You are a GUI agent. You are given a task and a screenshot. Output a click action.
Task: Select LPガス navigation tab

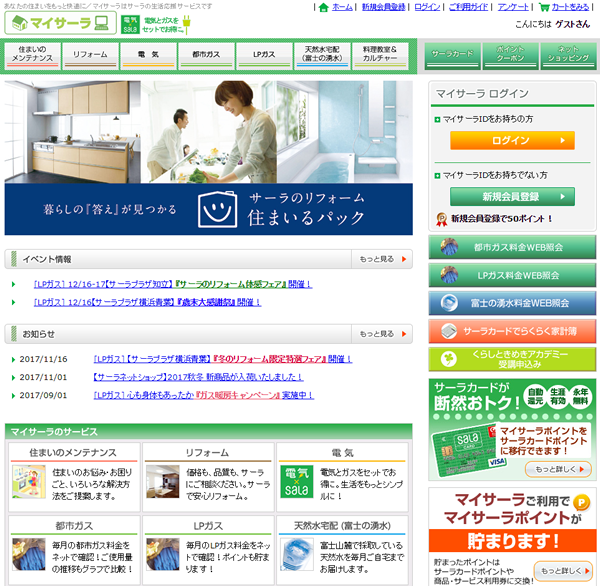pyautogui.click(x=264, y=56)
